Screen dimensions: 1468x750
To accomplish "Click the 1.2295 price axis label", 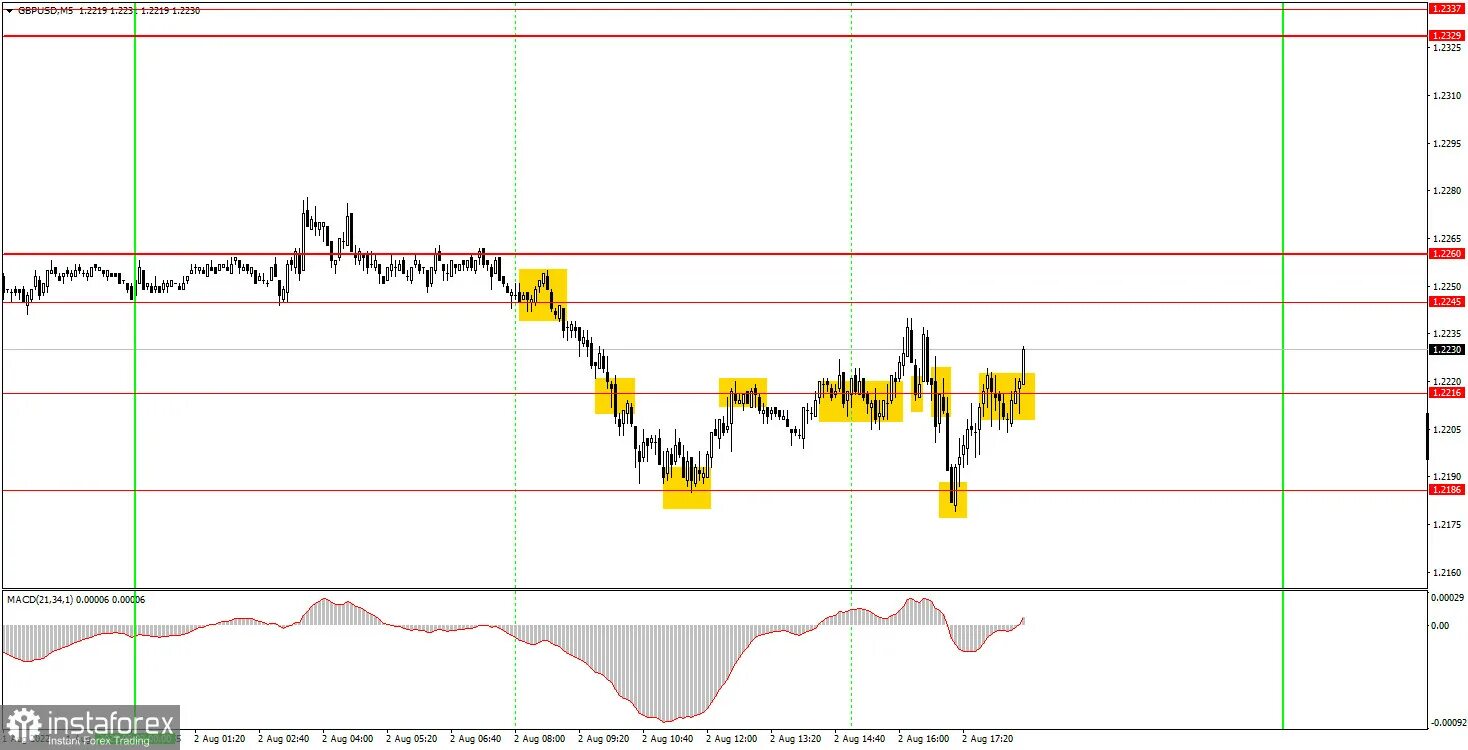I will coord(1446,144).
